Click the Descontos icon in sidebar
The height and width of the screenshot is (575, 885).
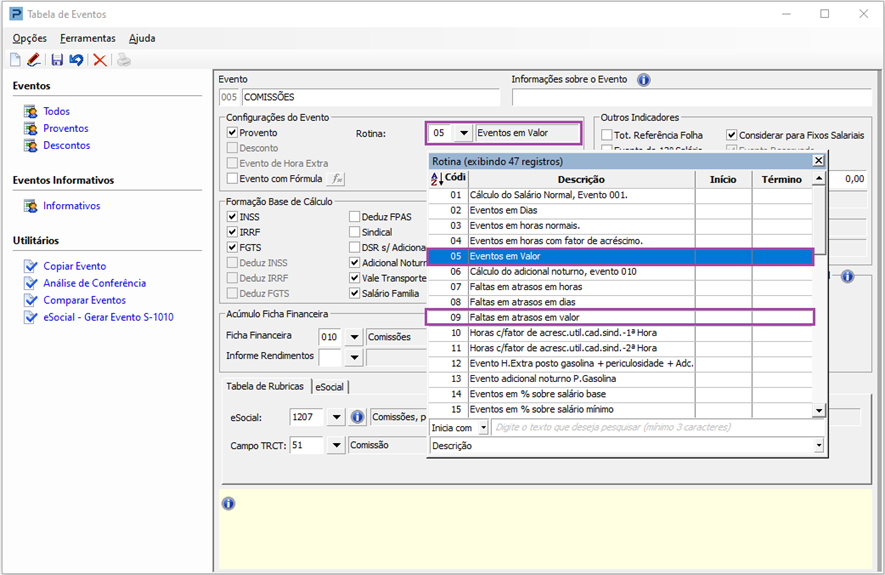pos(30,146)
